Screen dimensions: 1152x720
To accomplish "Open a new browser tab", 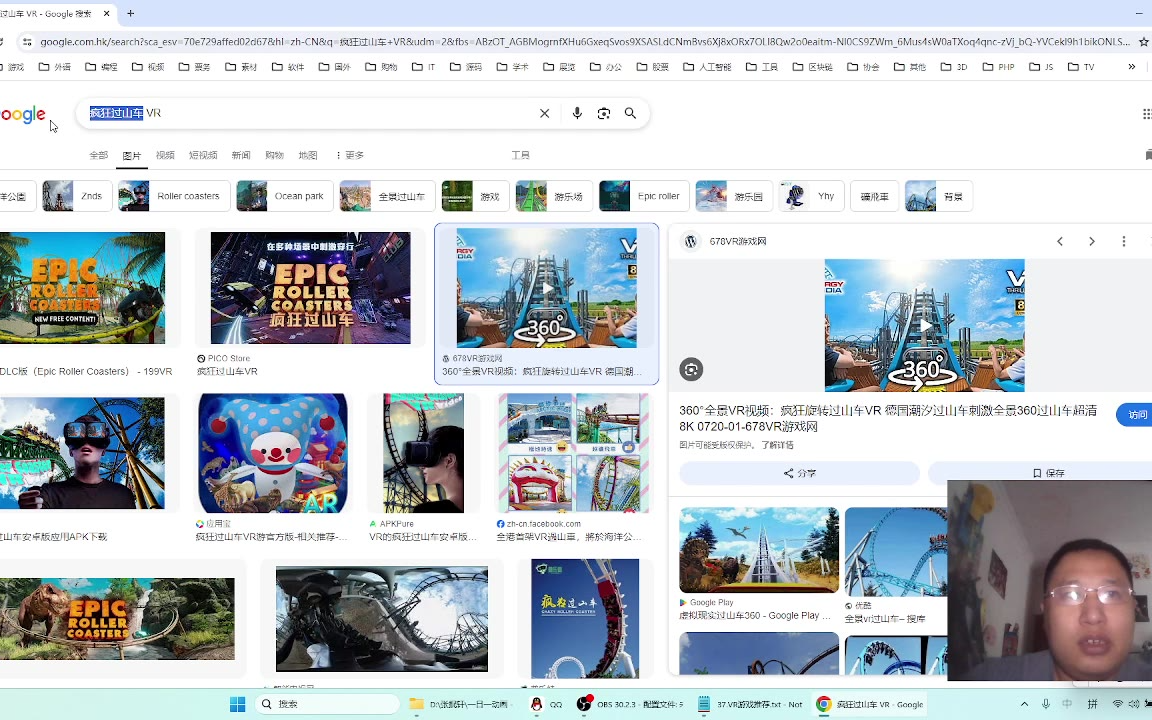I will [131, 13].
